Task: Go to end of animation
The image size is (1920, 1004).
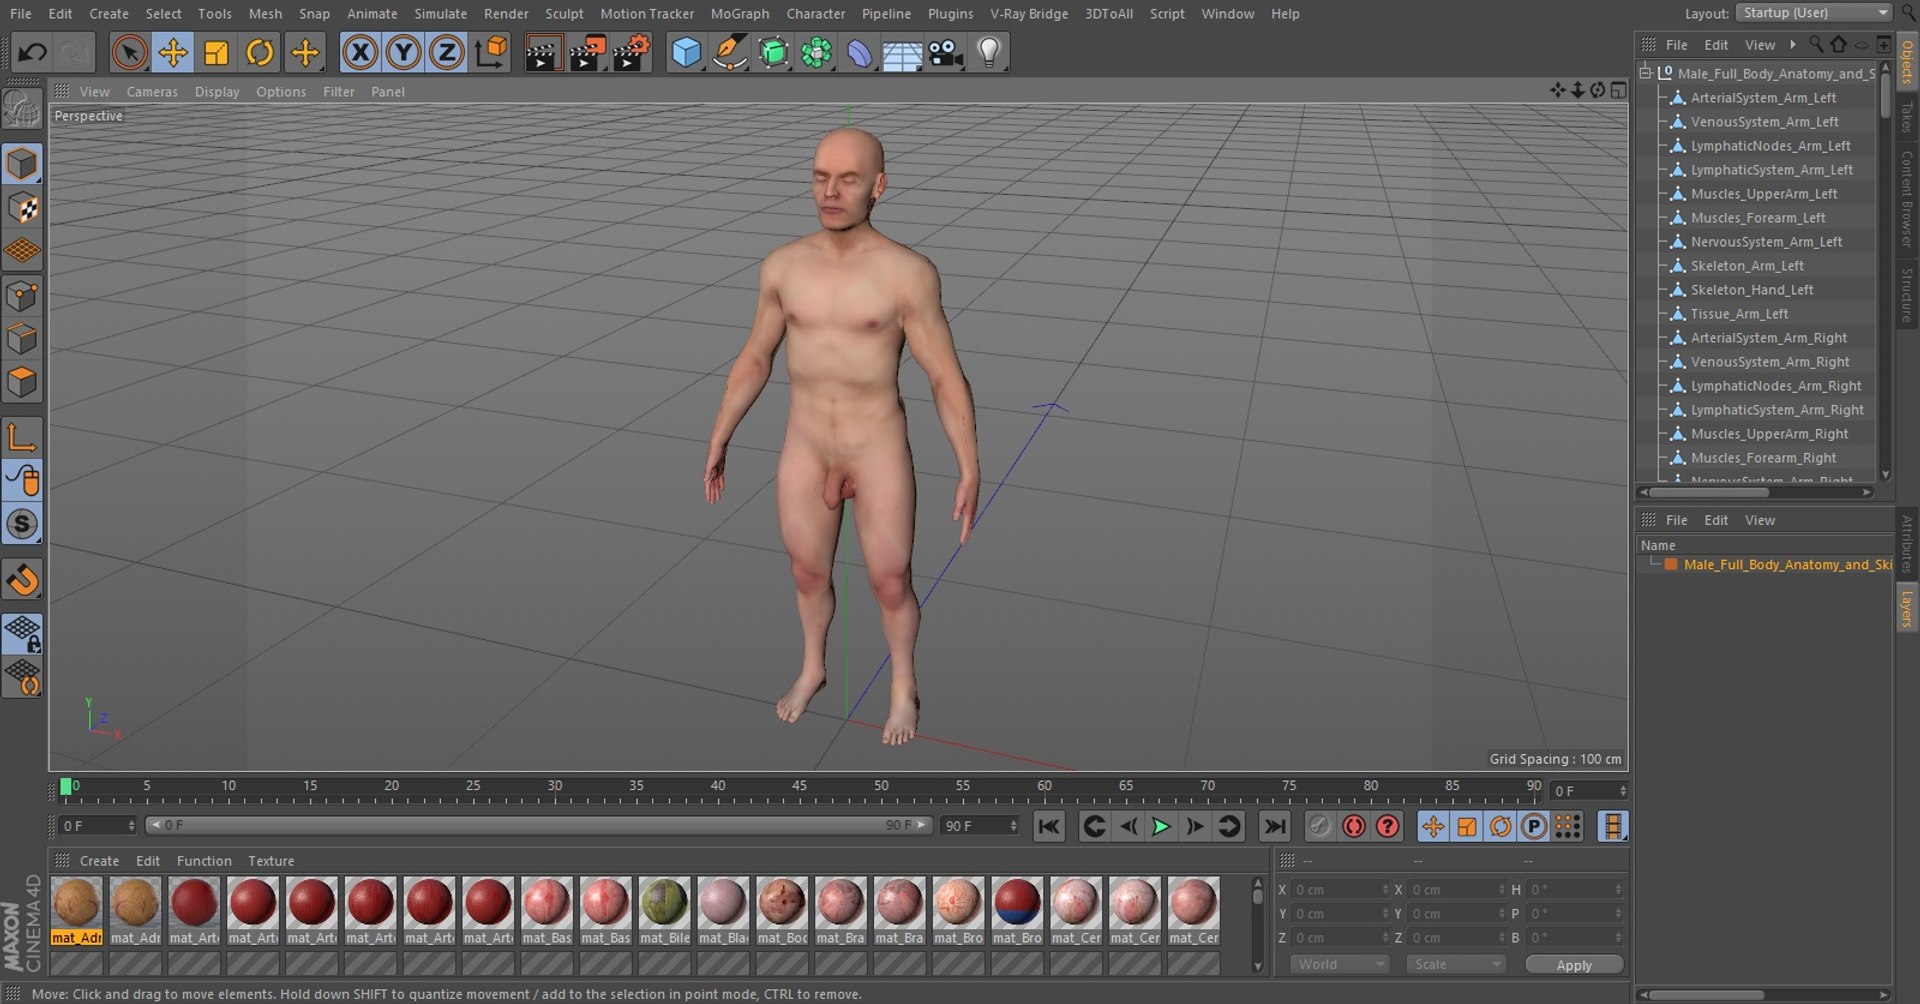Action: pos(1274,826)
